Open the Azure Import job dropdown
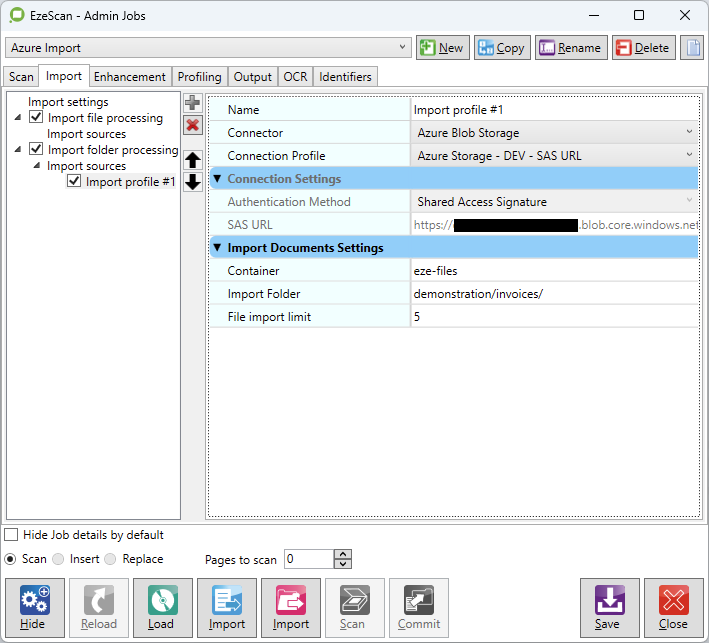 pyautogui.click(x=403, y=48)
